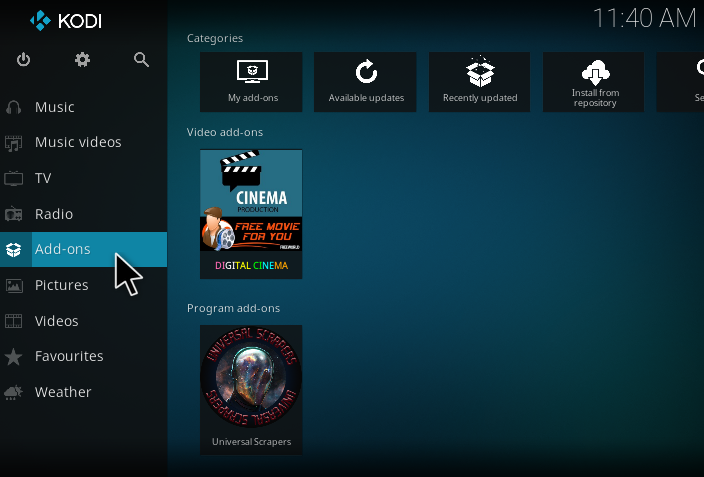This screenshot has height=477, width=704.
Task: Click the Install from repository cloud icon
Action: coord(595,72)
